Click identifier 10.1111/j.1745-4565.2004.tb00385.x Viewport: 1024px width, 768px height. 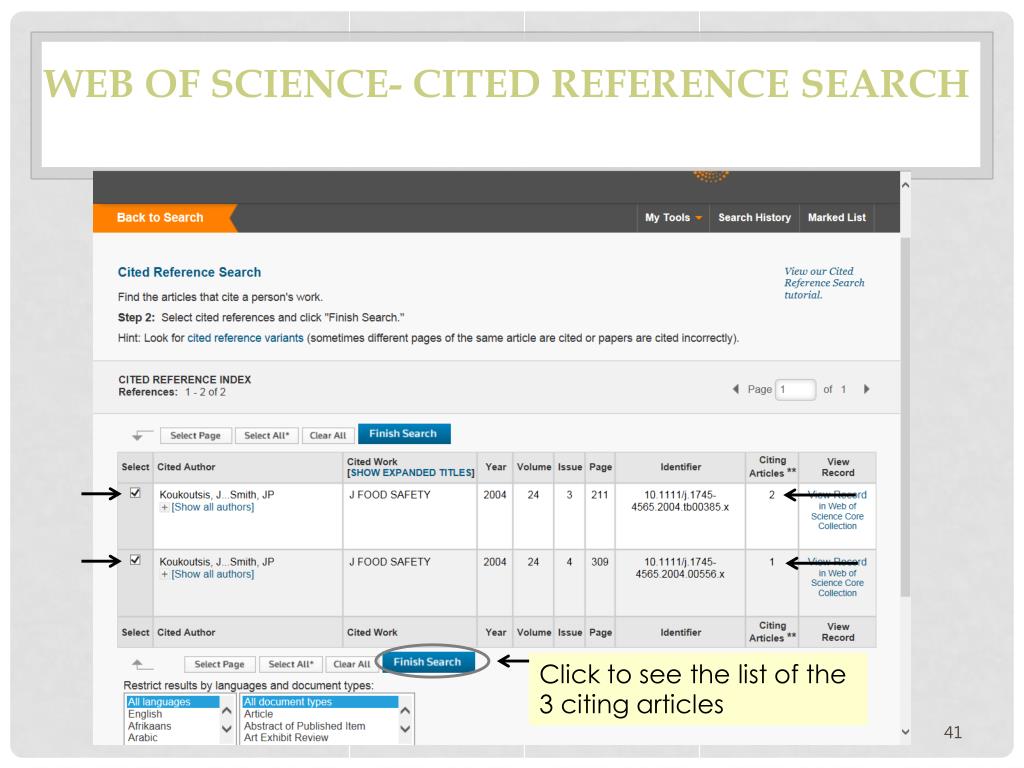[x=680, y=501]
